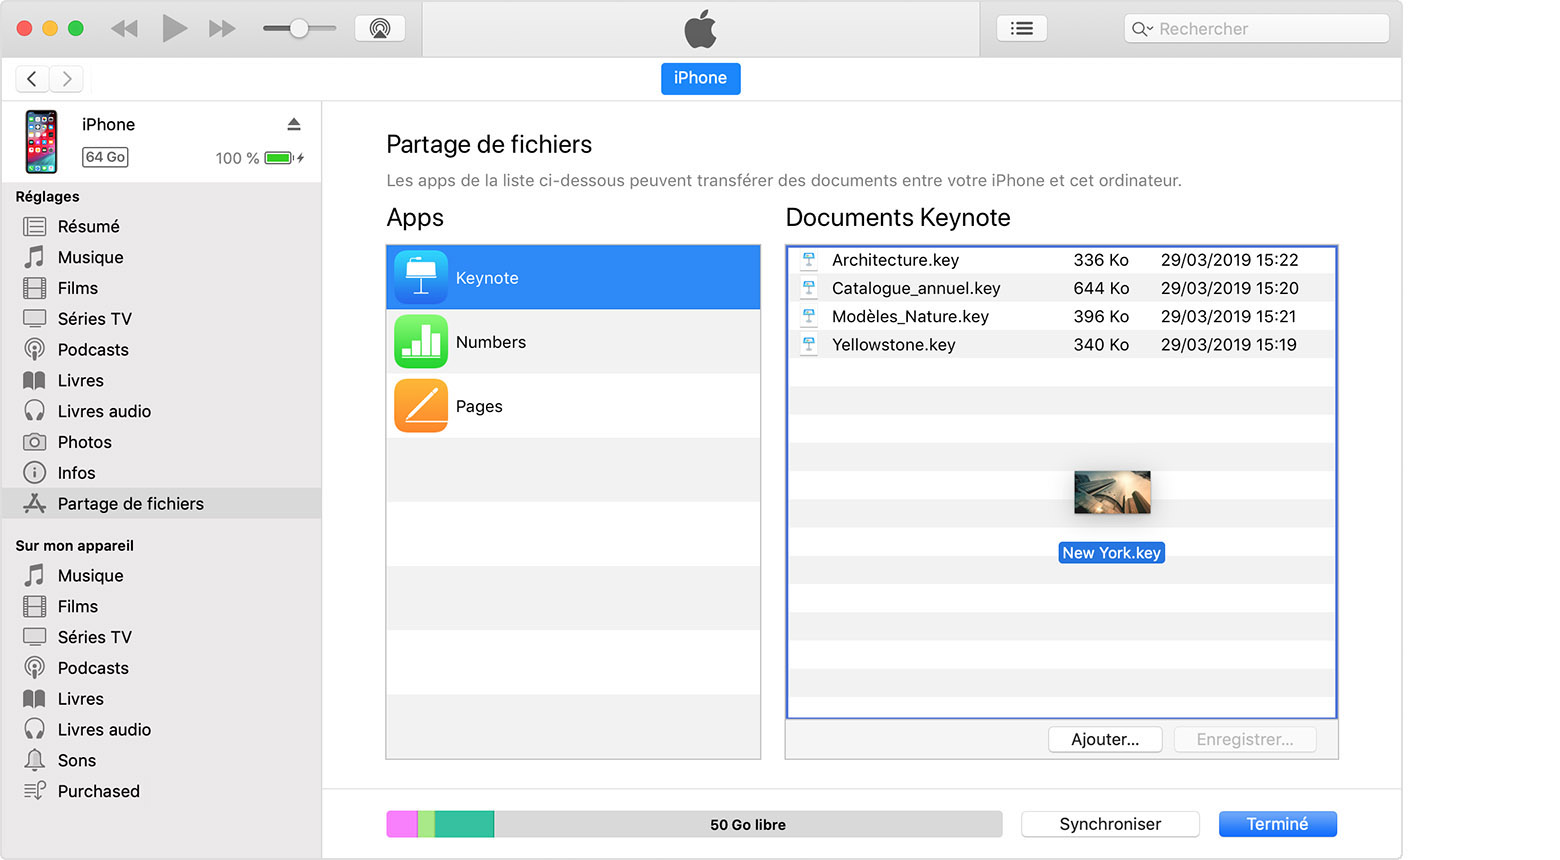Select the Keynote app icon
This screenshot has height=860, width=1560.
point(421,277)
